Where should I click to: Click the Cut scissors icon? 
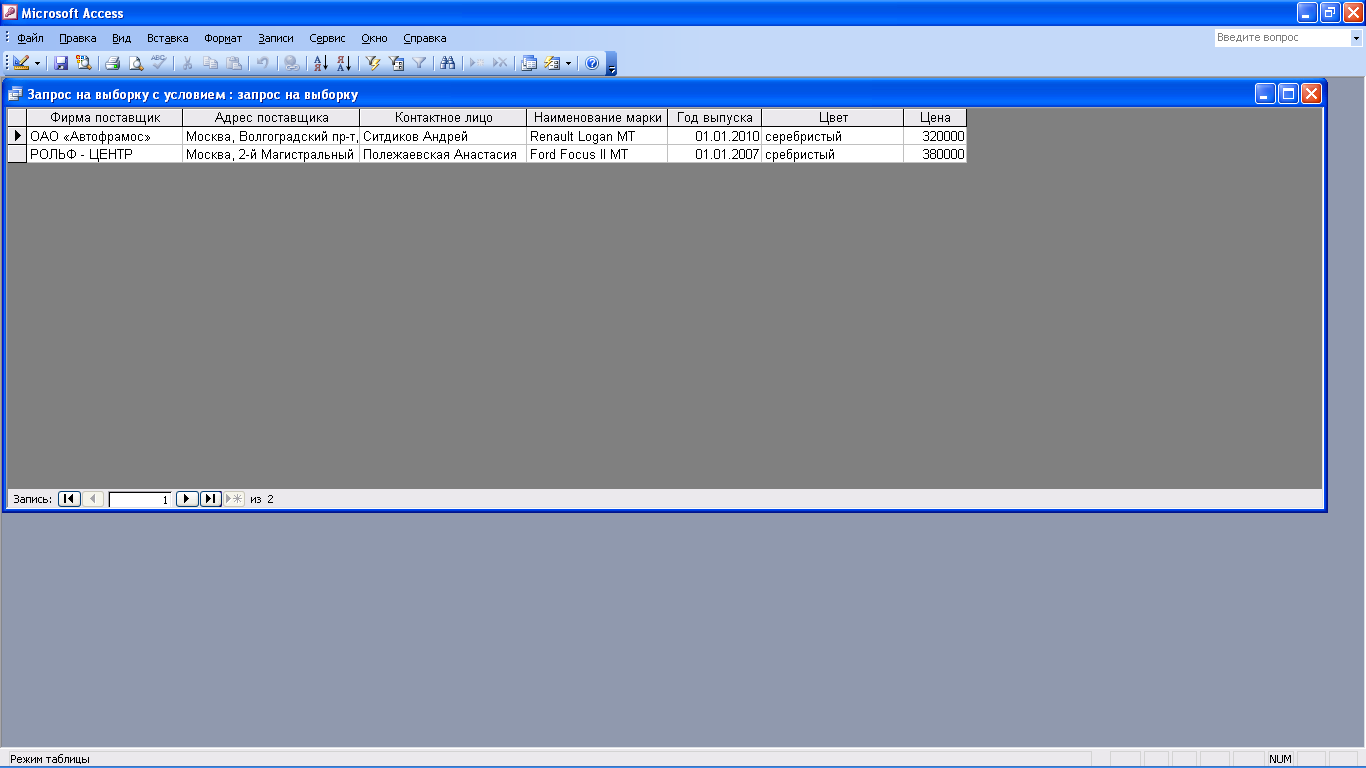187,63
